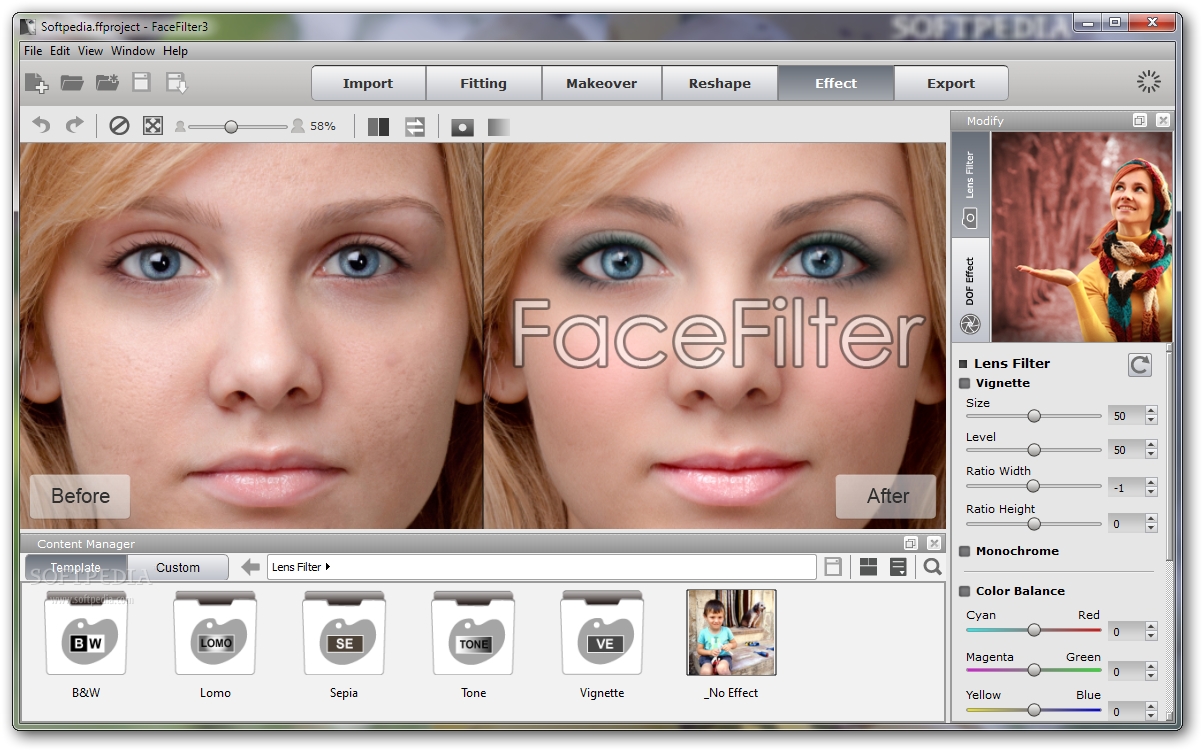
Task: Enable the Lens Filter checkbox
Action: (x=964, y=364)
